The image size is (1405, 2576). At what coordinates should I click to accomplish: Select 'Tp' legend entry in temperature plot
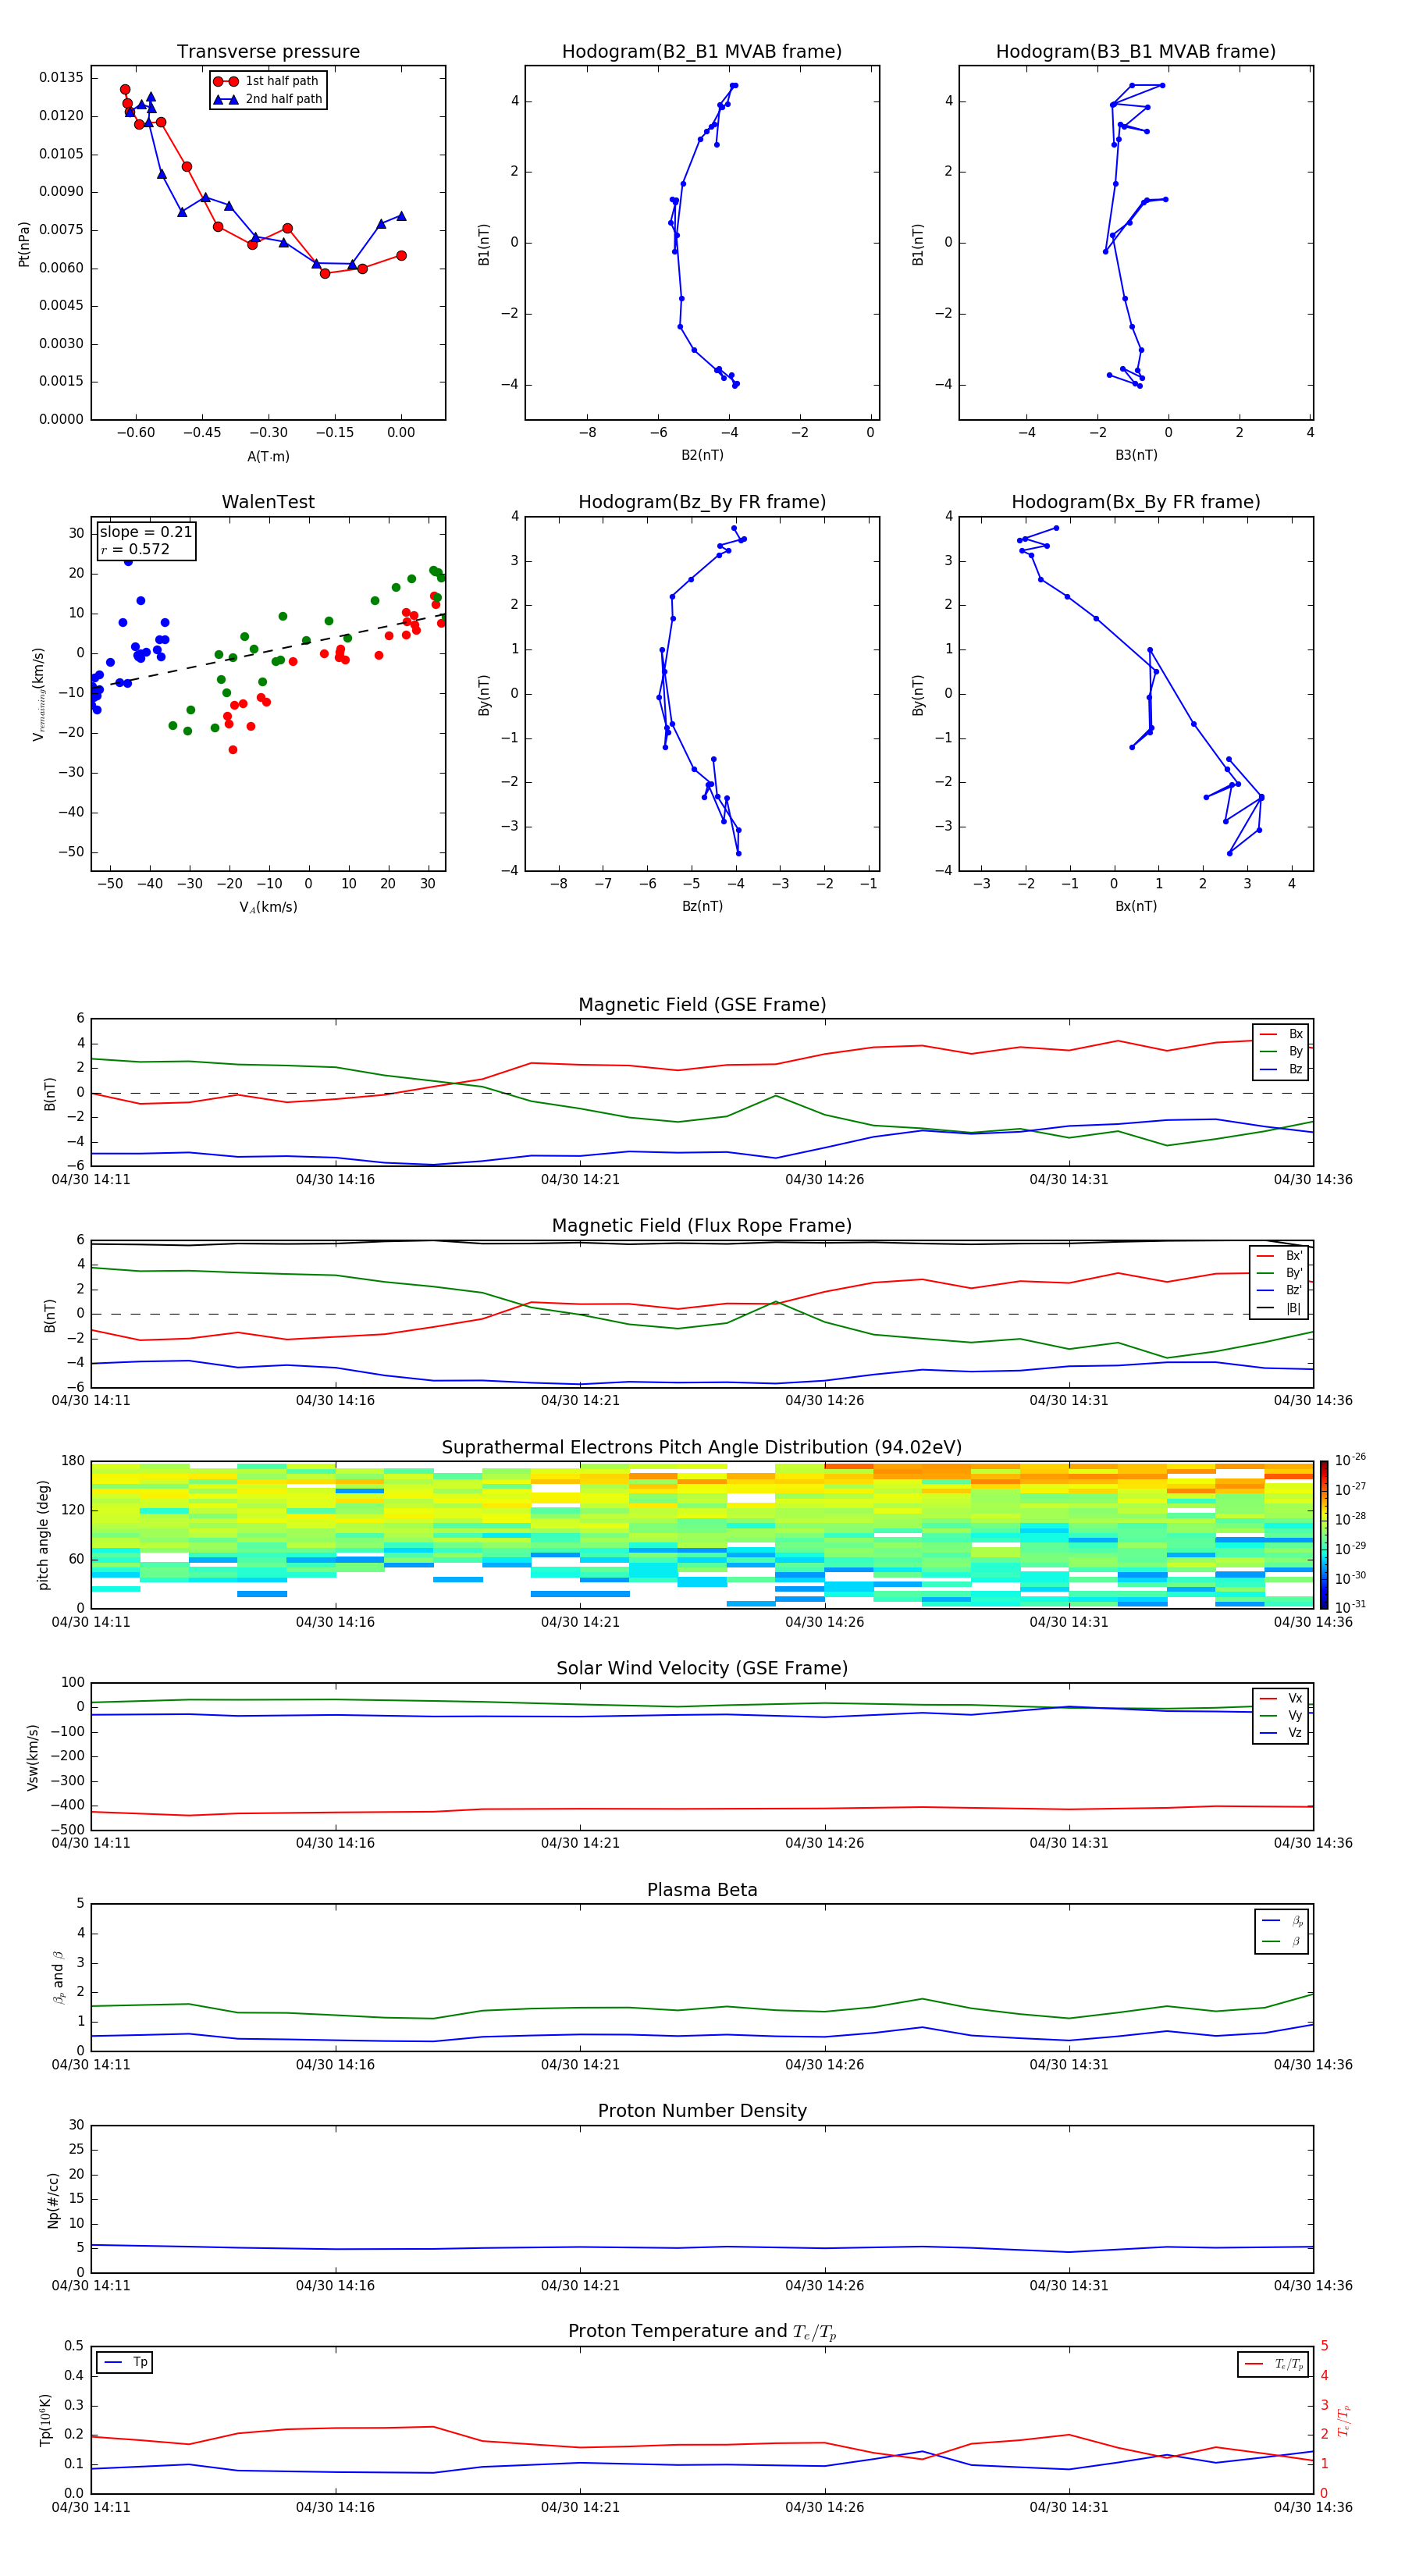tap(125, 2363)
